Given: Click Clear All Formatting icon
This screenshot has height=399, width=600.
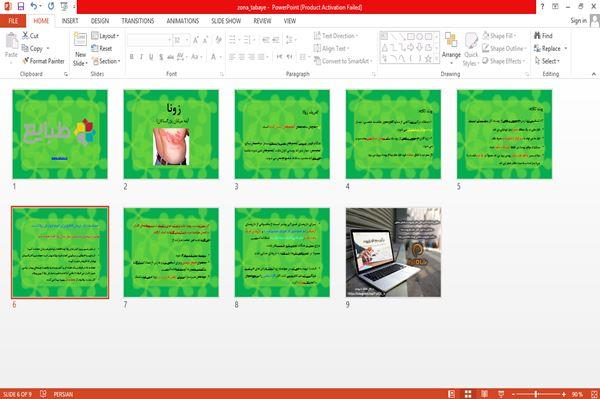Looking at the screenshot, I should click(218, 40).
